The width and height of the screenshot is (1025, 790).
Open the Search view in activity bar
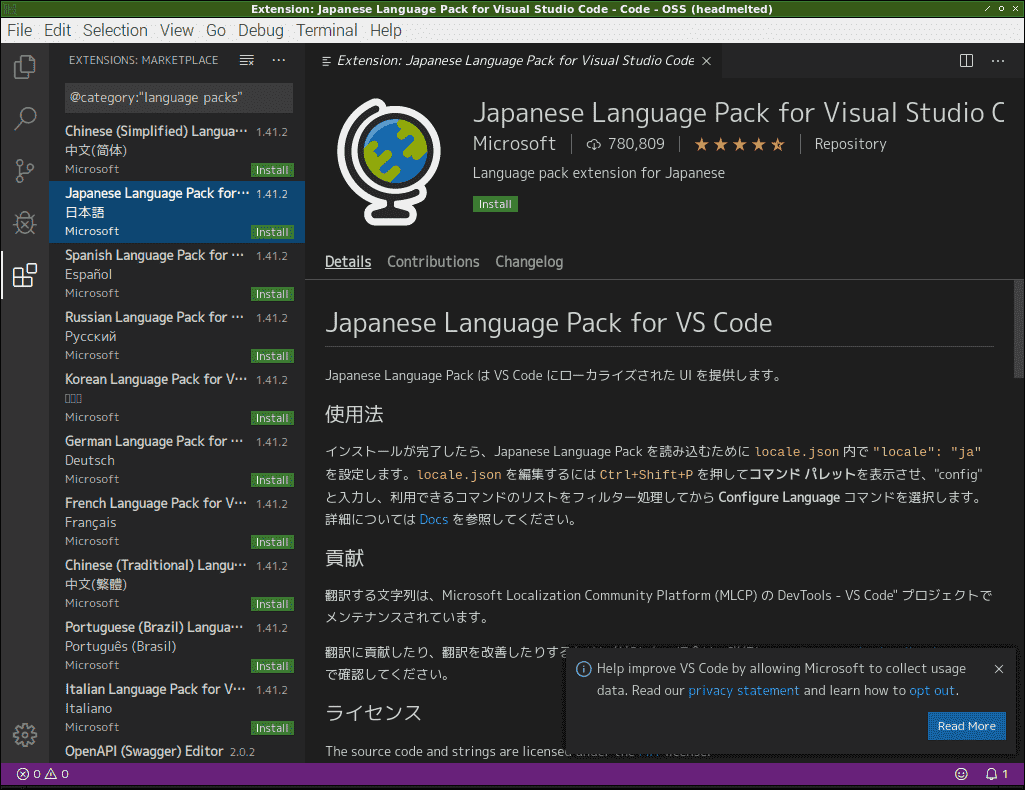[x=25, y=119]
